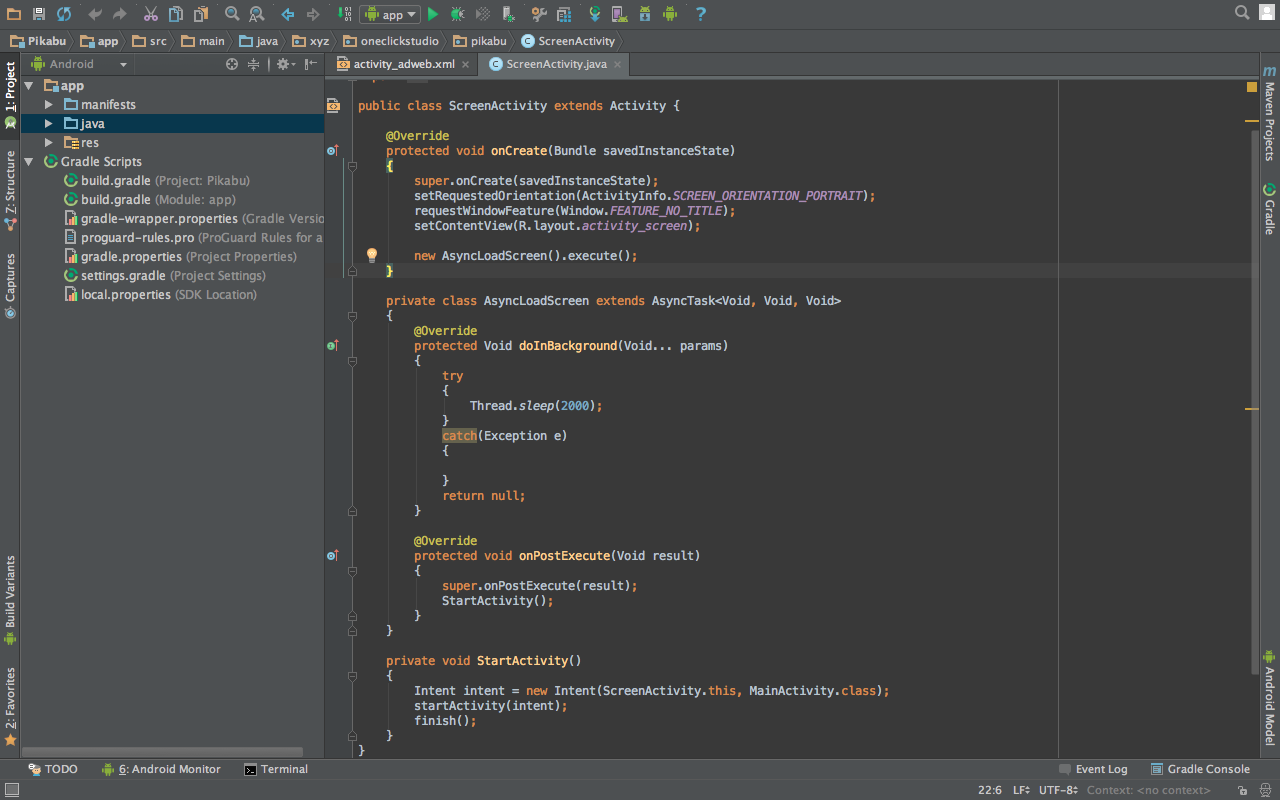The width and height of the screenshot is (1280, 800).
Task: Open the Project Structure icon
Action: coord(564,14)
